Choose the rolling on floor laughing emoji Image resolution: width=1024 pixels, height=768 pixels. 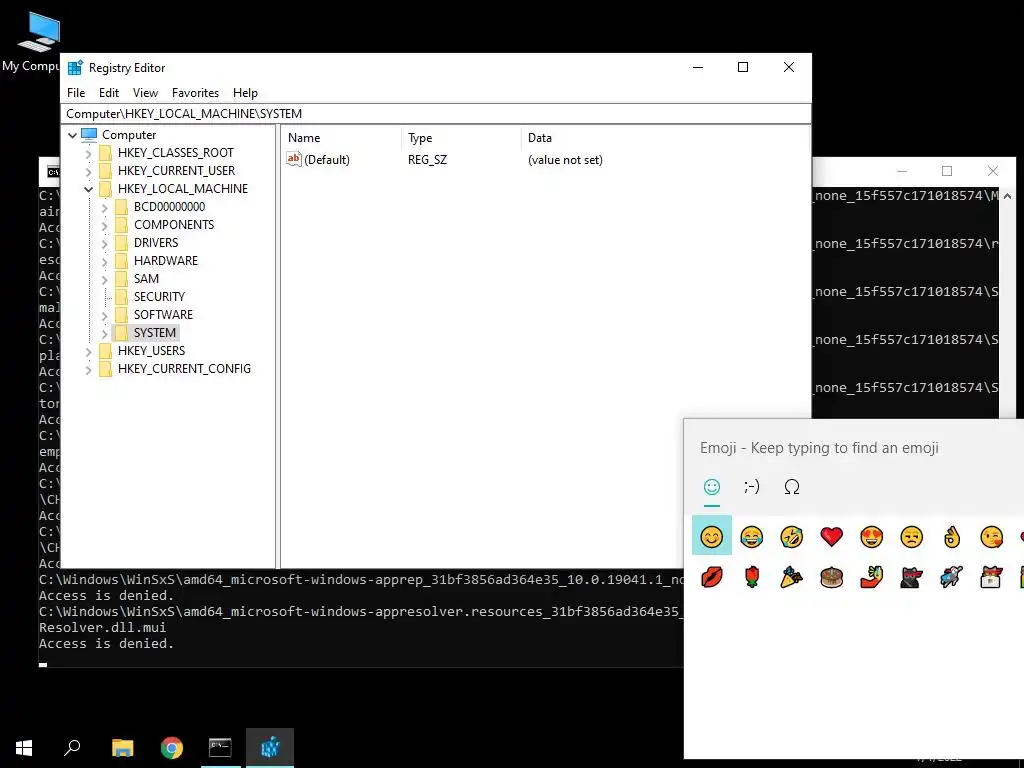[x=792, y=537]
